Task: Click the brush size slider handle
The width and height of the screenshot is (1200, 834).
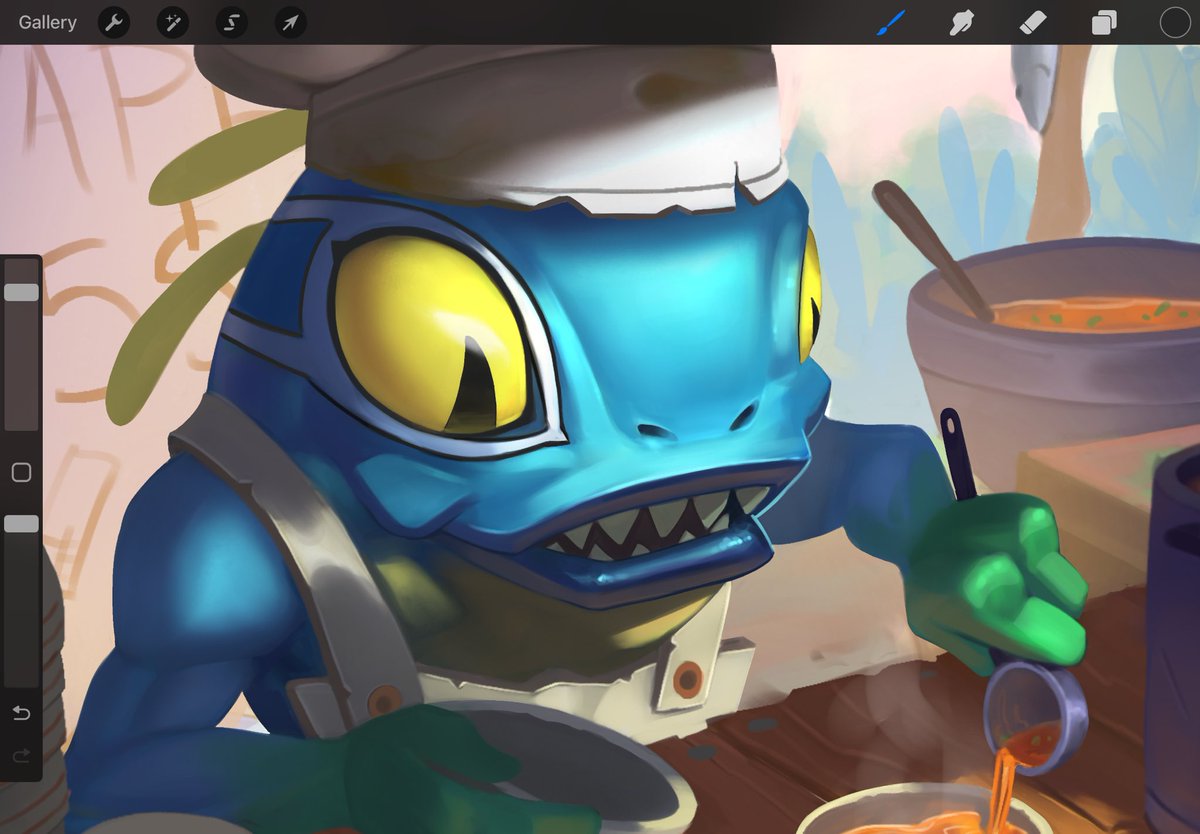Action: pos(21,292)
